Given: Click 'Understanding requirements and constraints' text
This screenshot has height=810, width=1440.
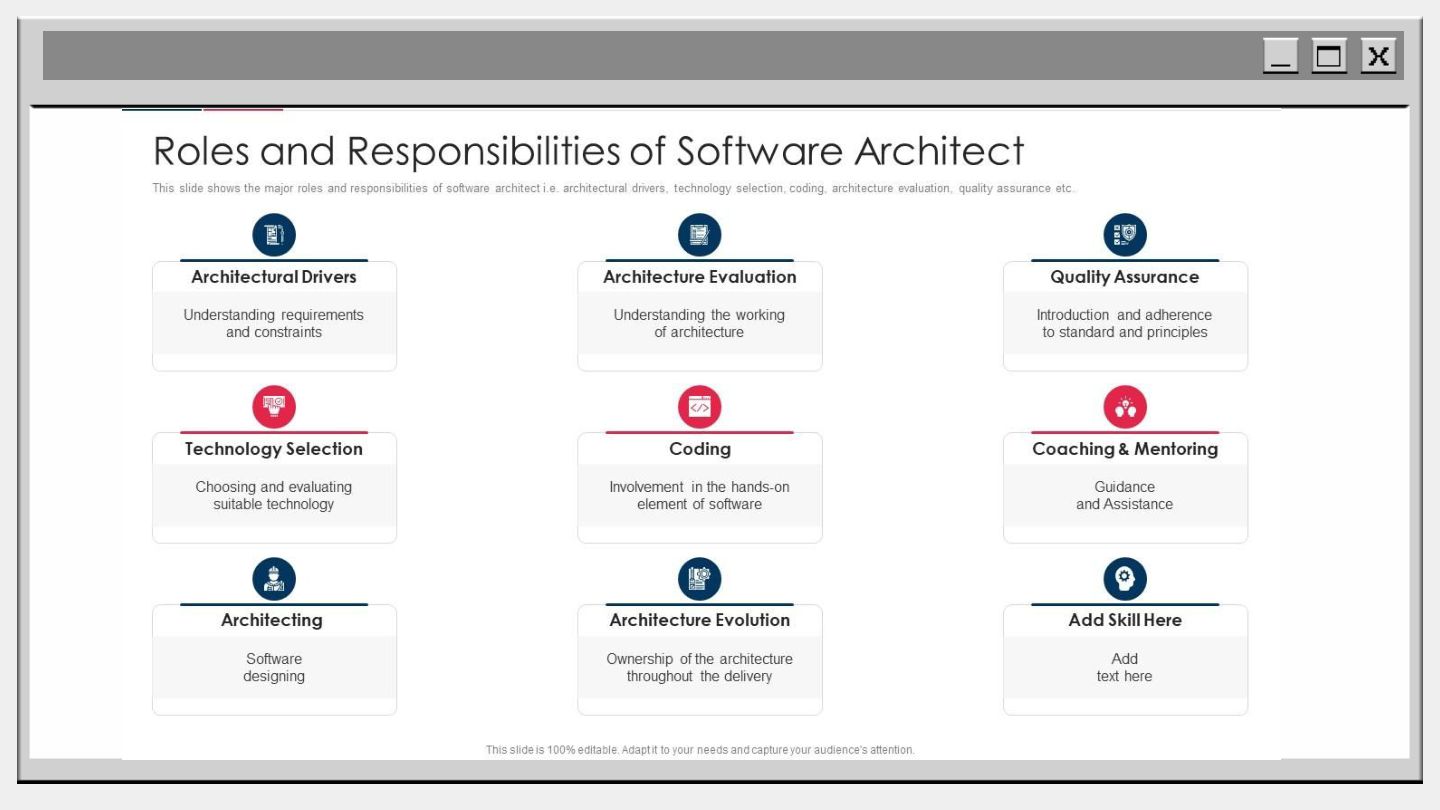Looking at the screenshot, I should 274,323.
